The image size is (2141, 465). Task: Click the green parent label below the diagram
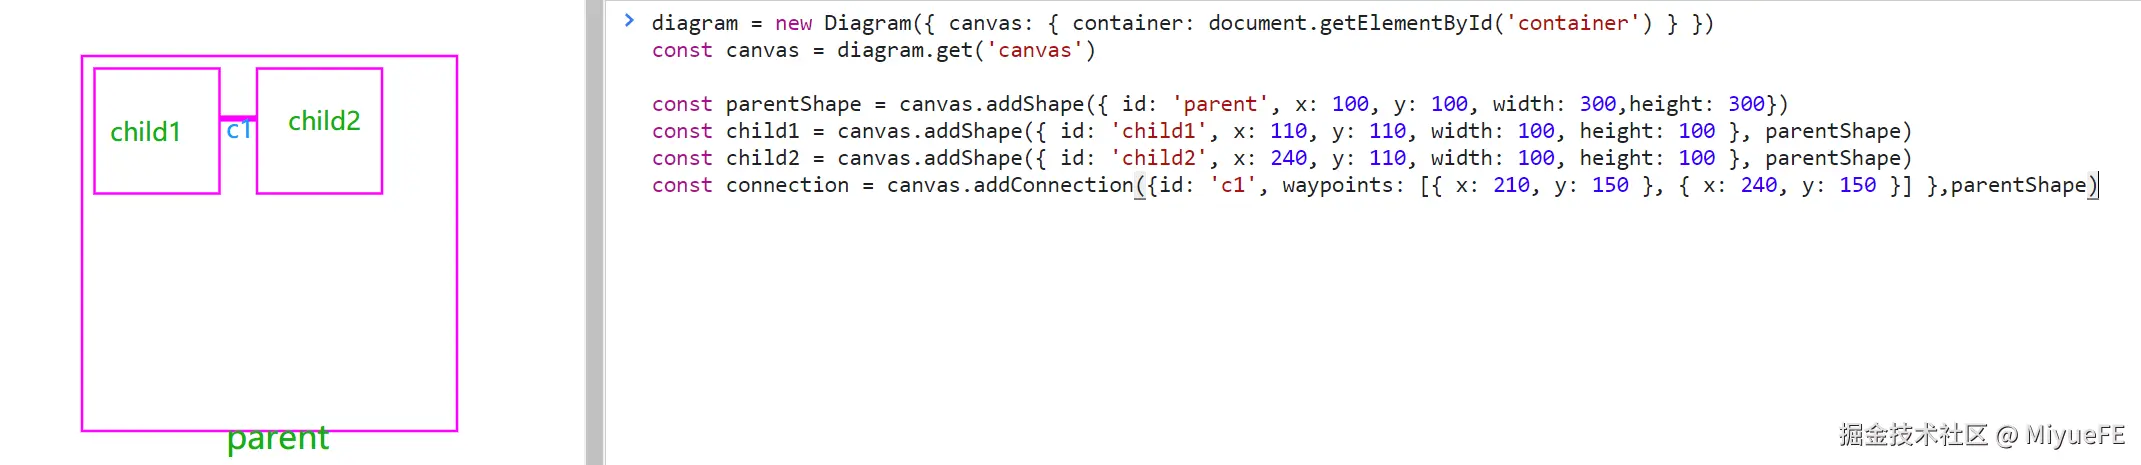[x=278, y=439]
